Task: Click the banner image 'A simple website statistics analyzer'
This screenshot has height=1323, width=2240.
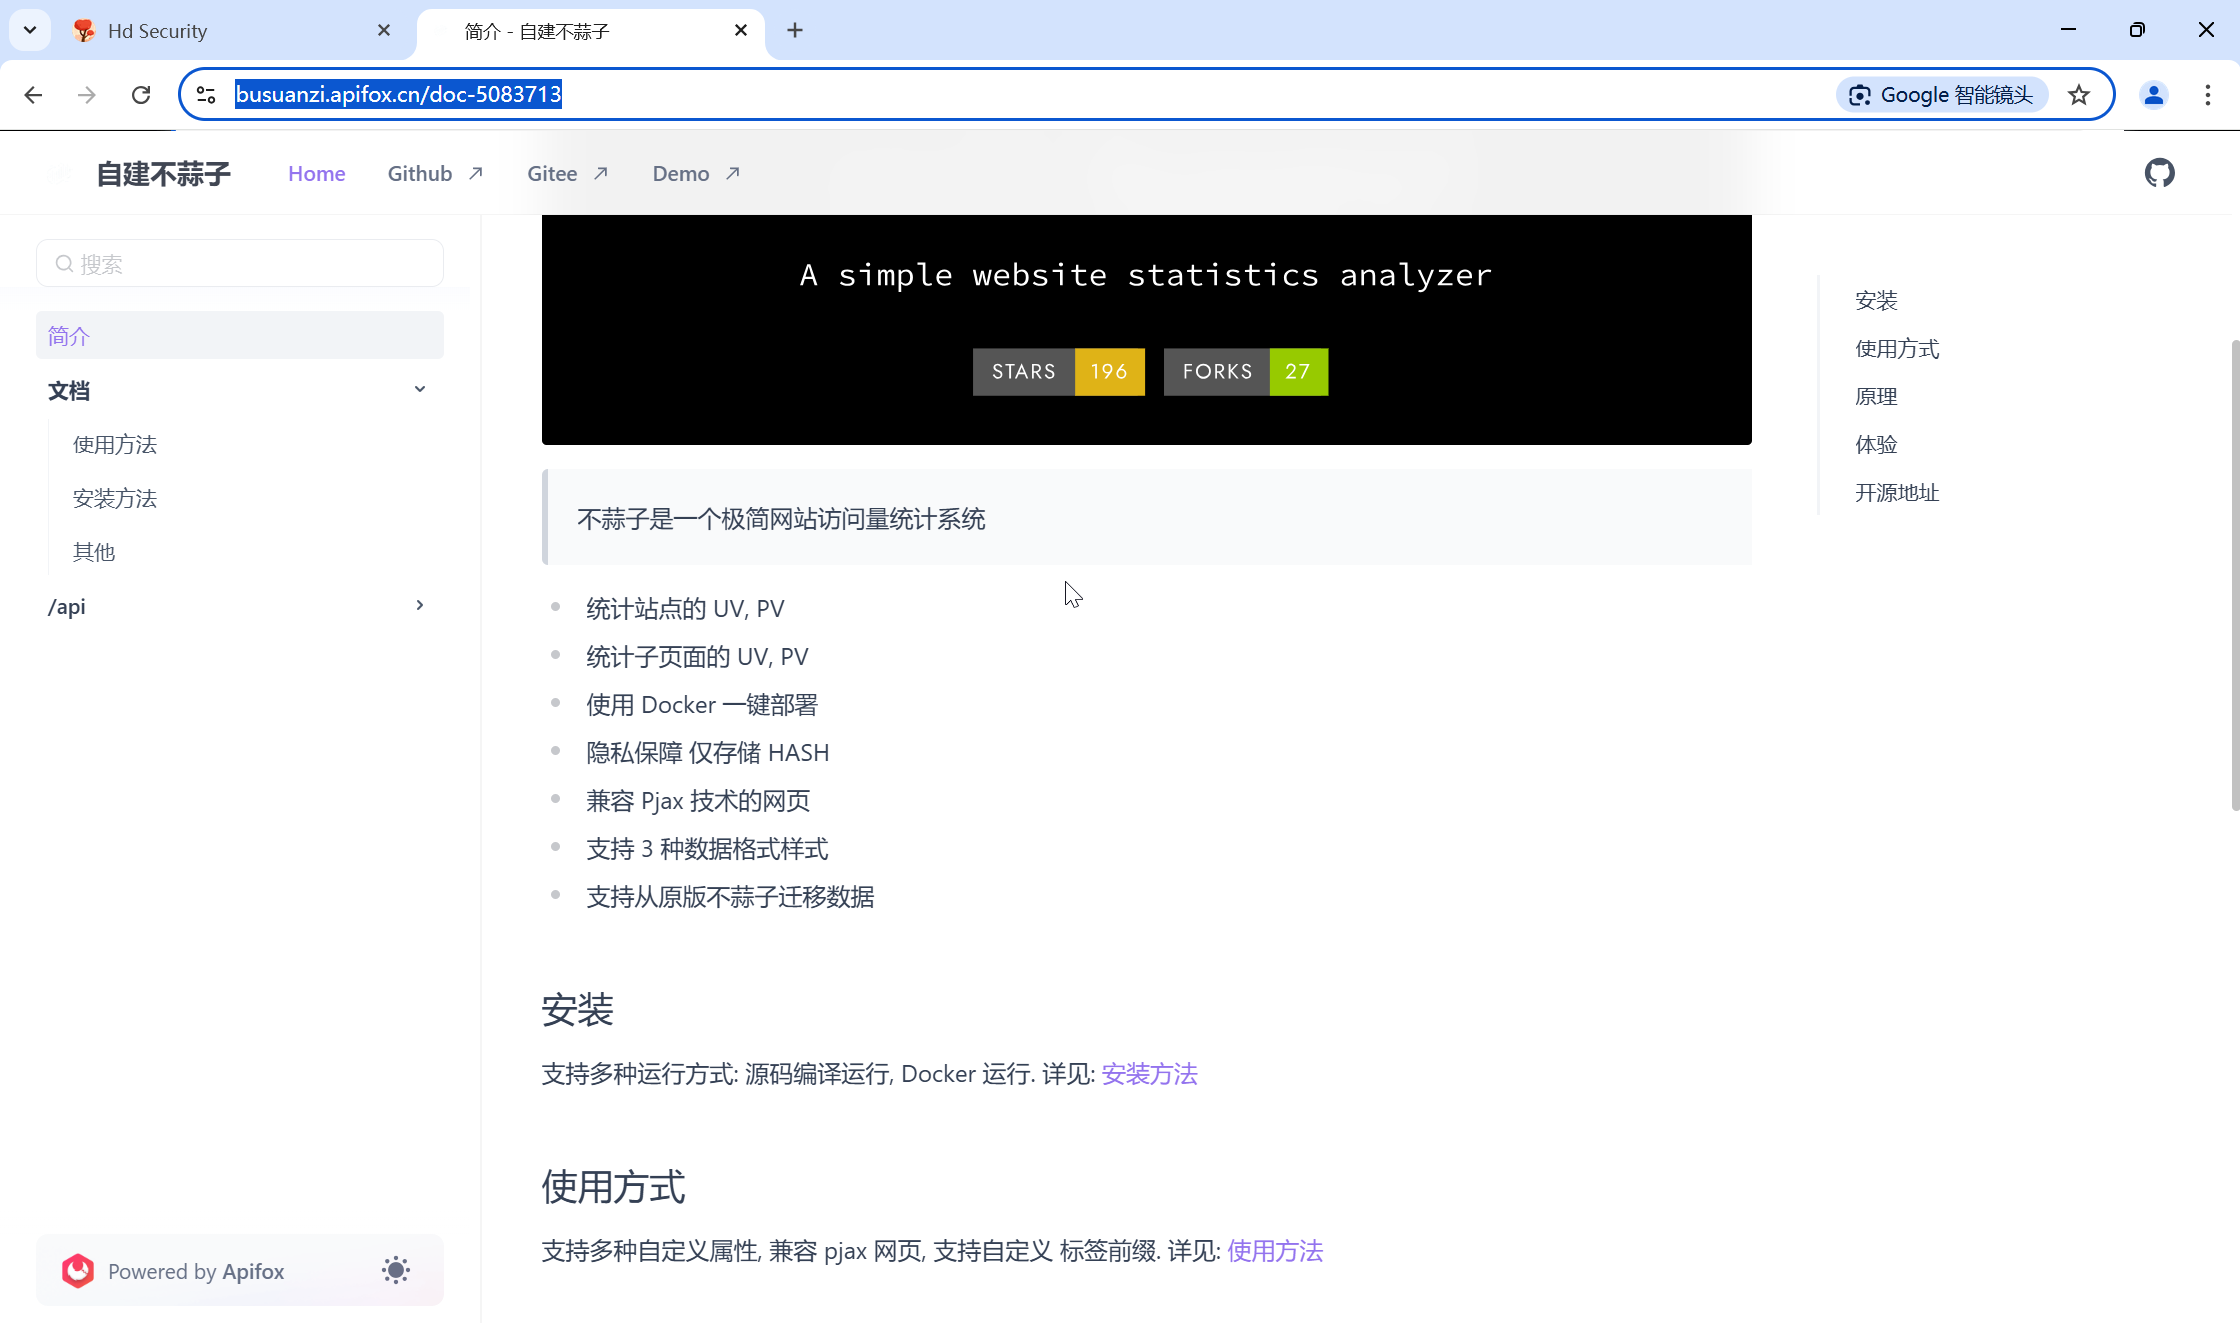Action: point(1146,329)
